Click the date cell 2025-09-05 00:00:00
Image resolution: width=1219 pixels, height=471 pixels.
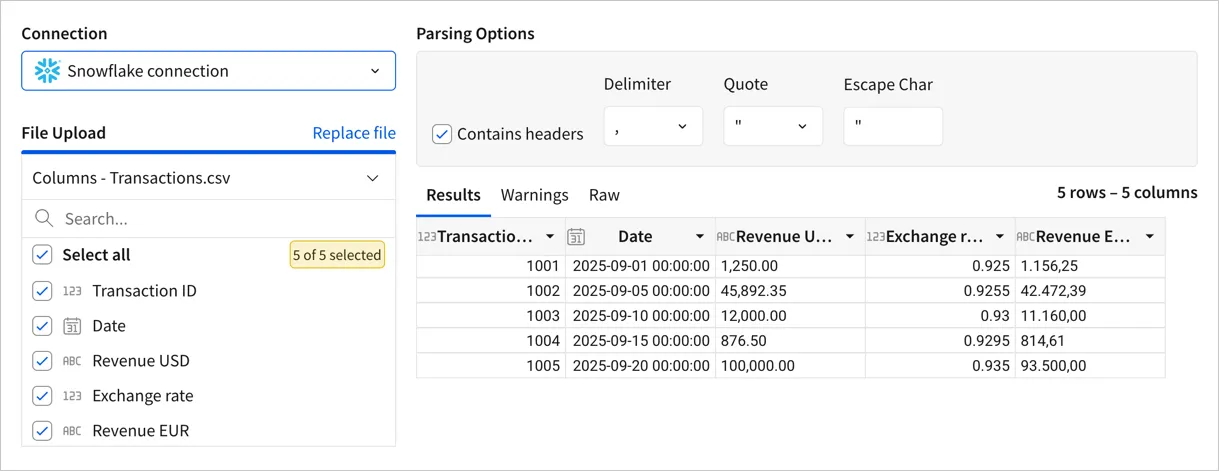pos(640,291)
